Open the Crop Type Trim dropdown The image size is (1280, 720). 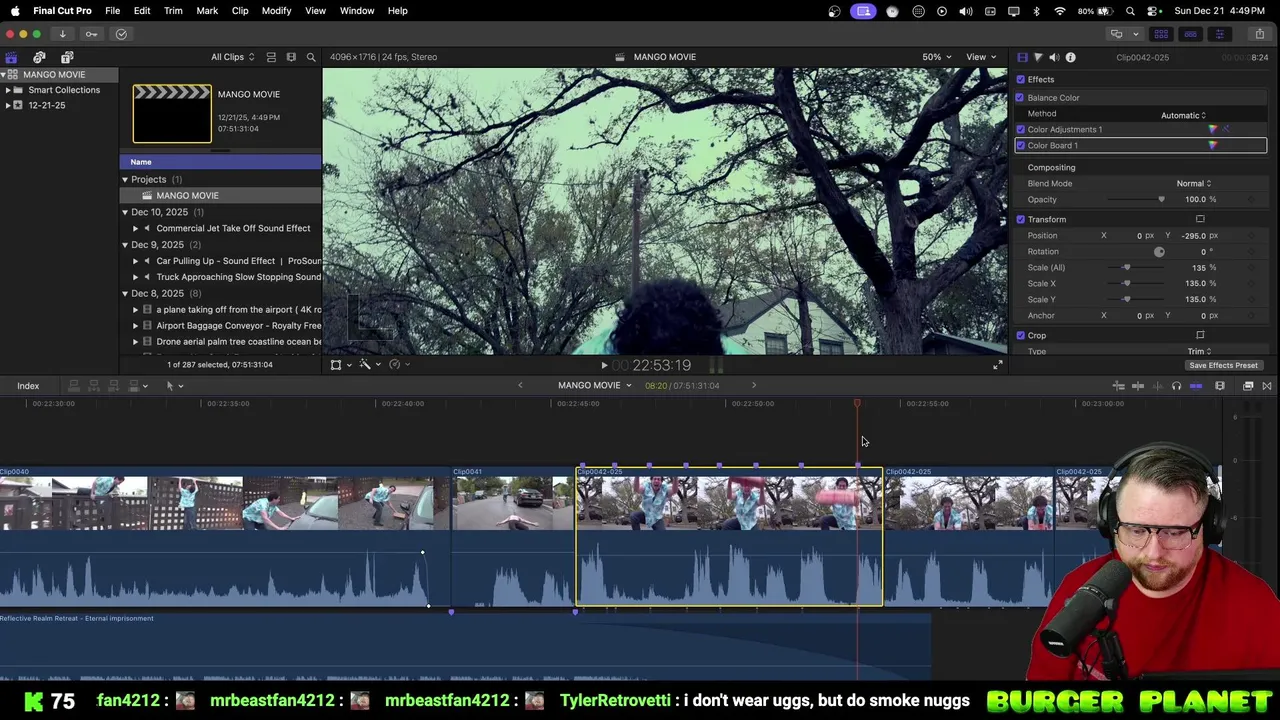(x=1199, y=351)
